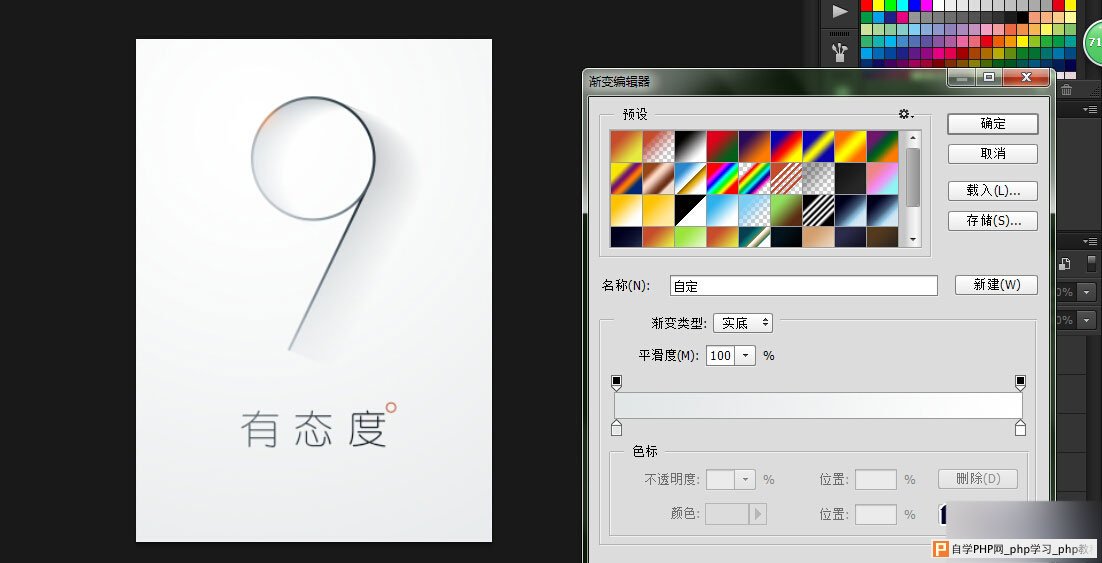The image size is (1102, 563).
Task: Select the teal preset with cream stripe
Action: [x=755, y=237]
